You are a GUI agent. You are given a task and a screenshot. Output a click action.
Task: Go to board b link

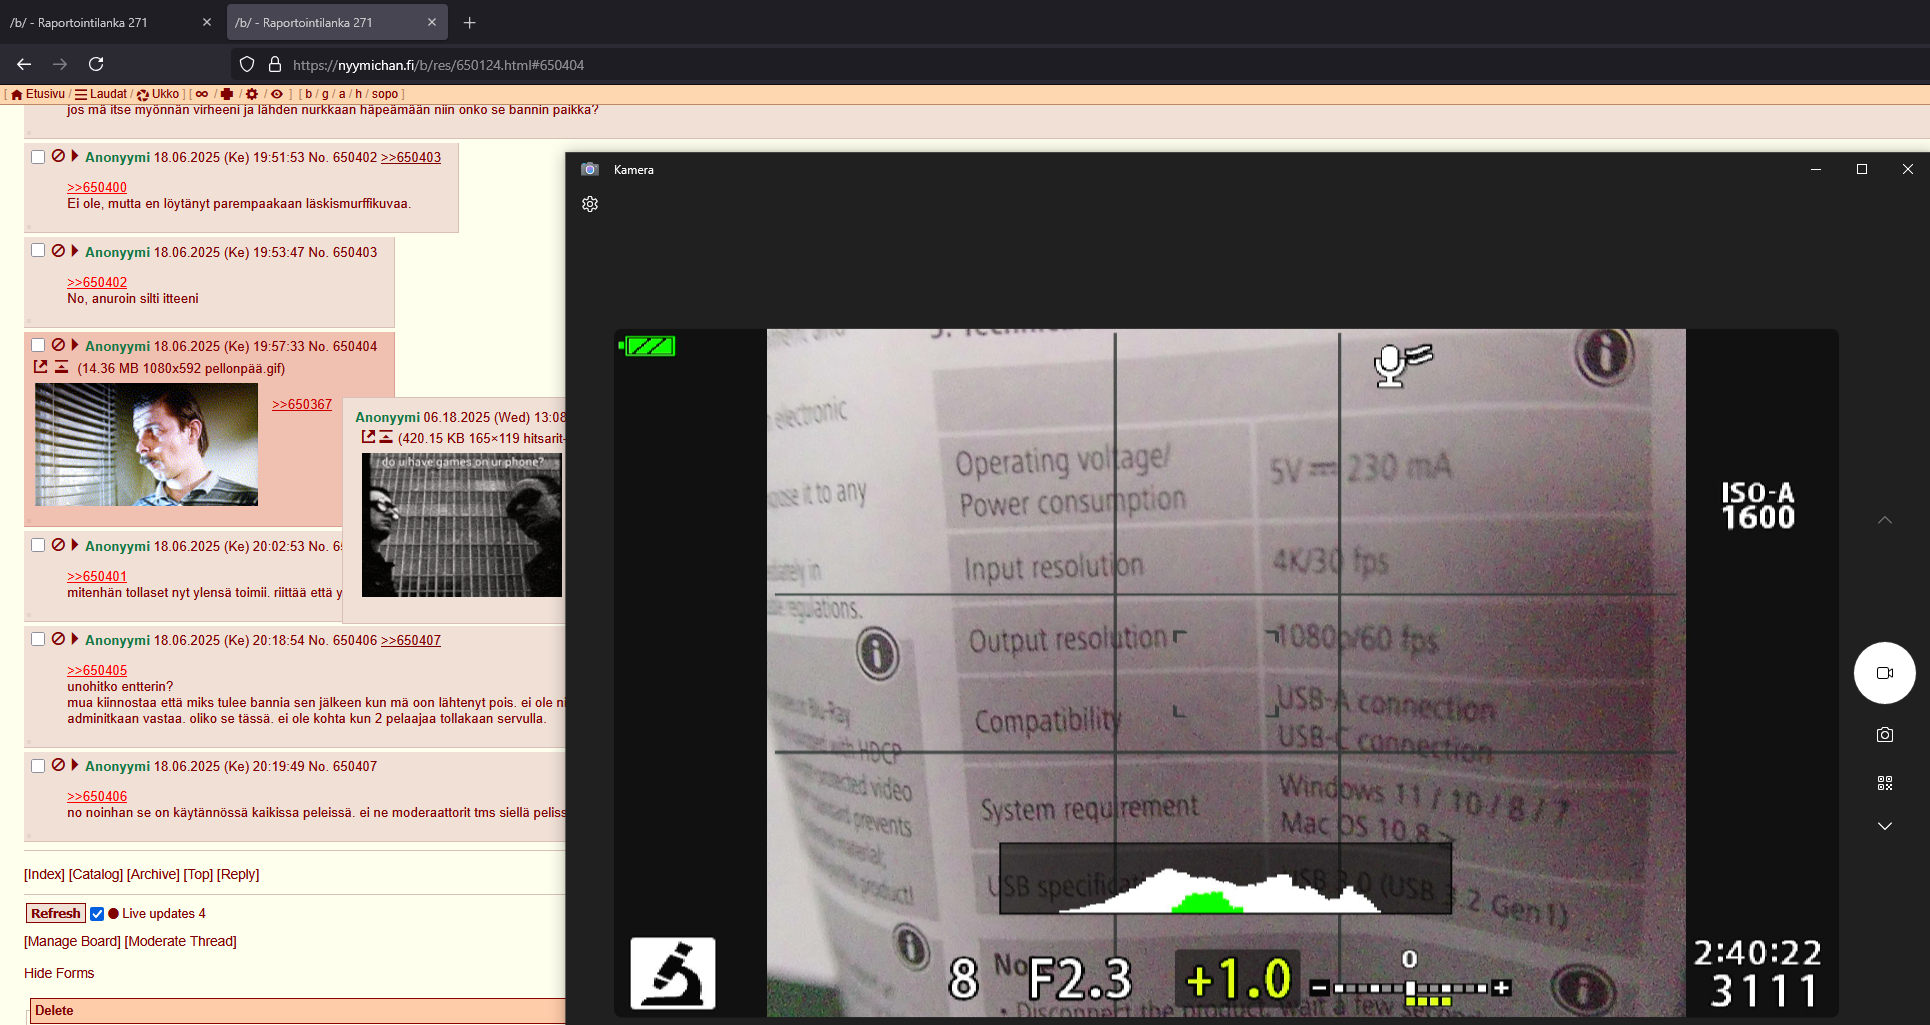click(308, 94)
